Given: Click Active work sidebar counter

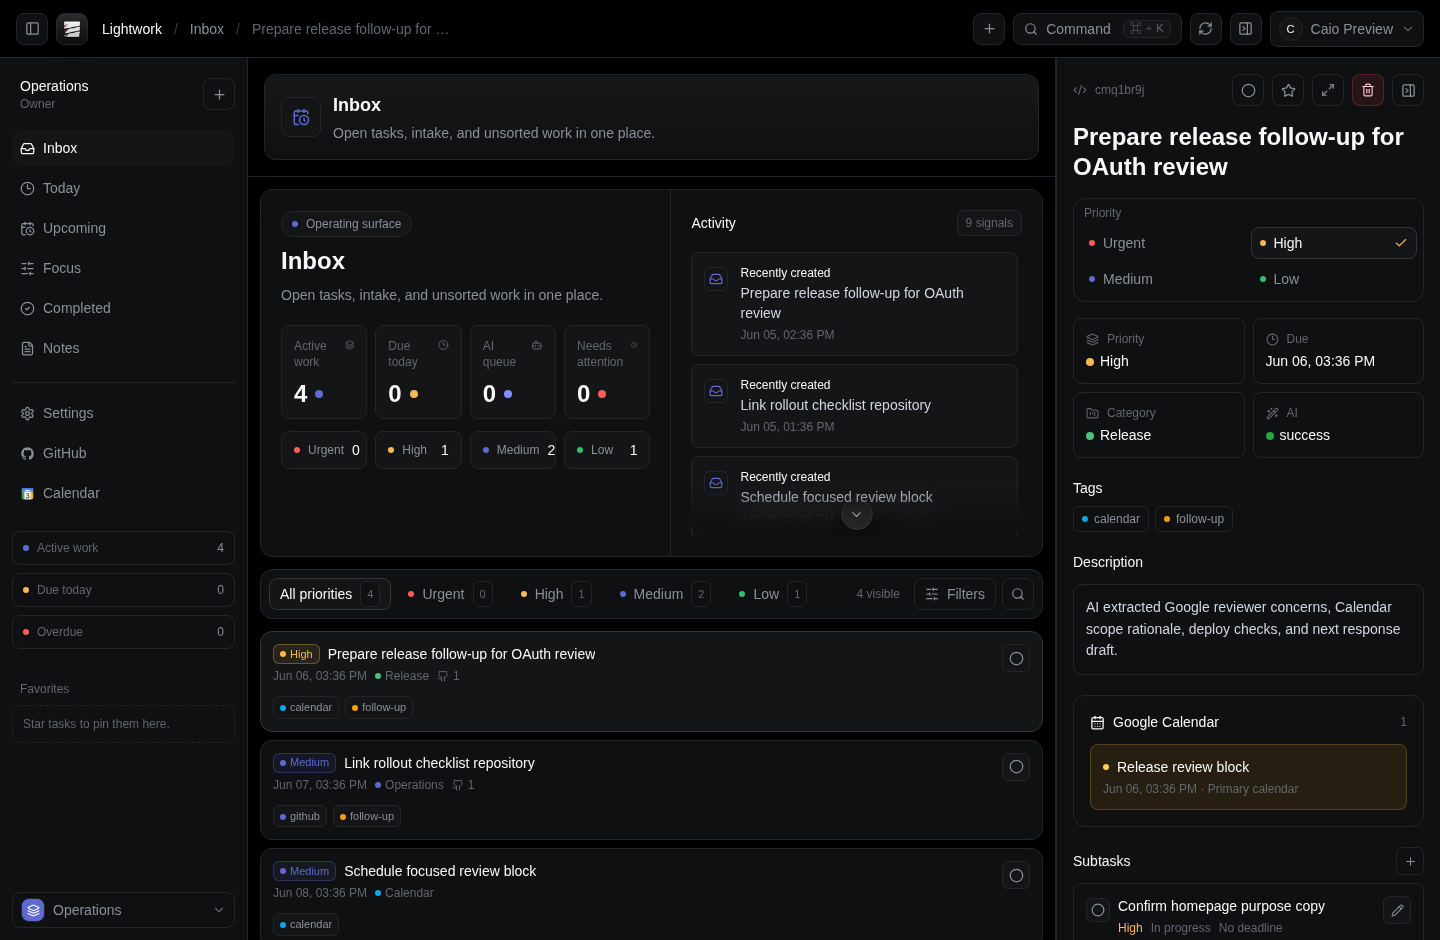Looking at the screenshot, I should pos(123,548).
